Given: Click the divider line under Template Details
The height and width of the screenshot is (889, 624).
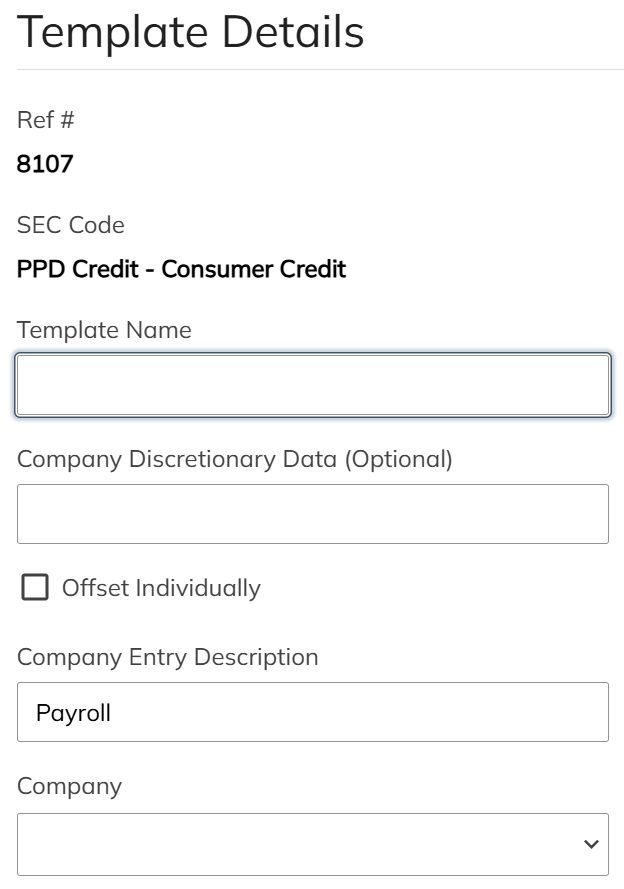Looking at the screenshot, I should click(312, 70).
